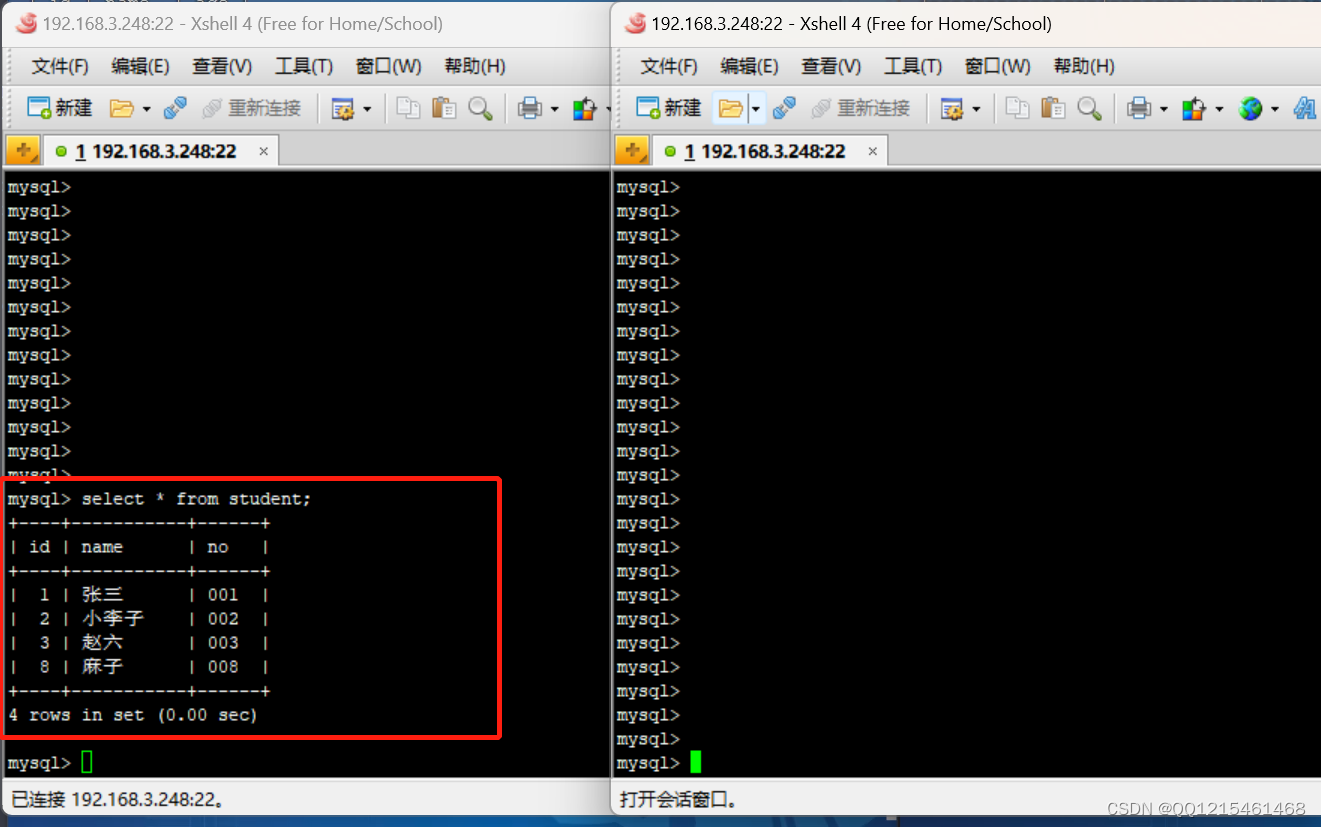The image size is (1321, 827).
Task: Click status text '打开会话窗口。' in right window
Action: [x=679, y=800]
